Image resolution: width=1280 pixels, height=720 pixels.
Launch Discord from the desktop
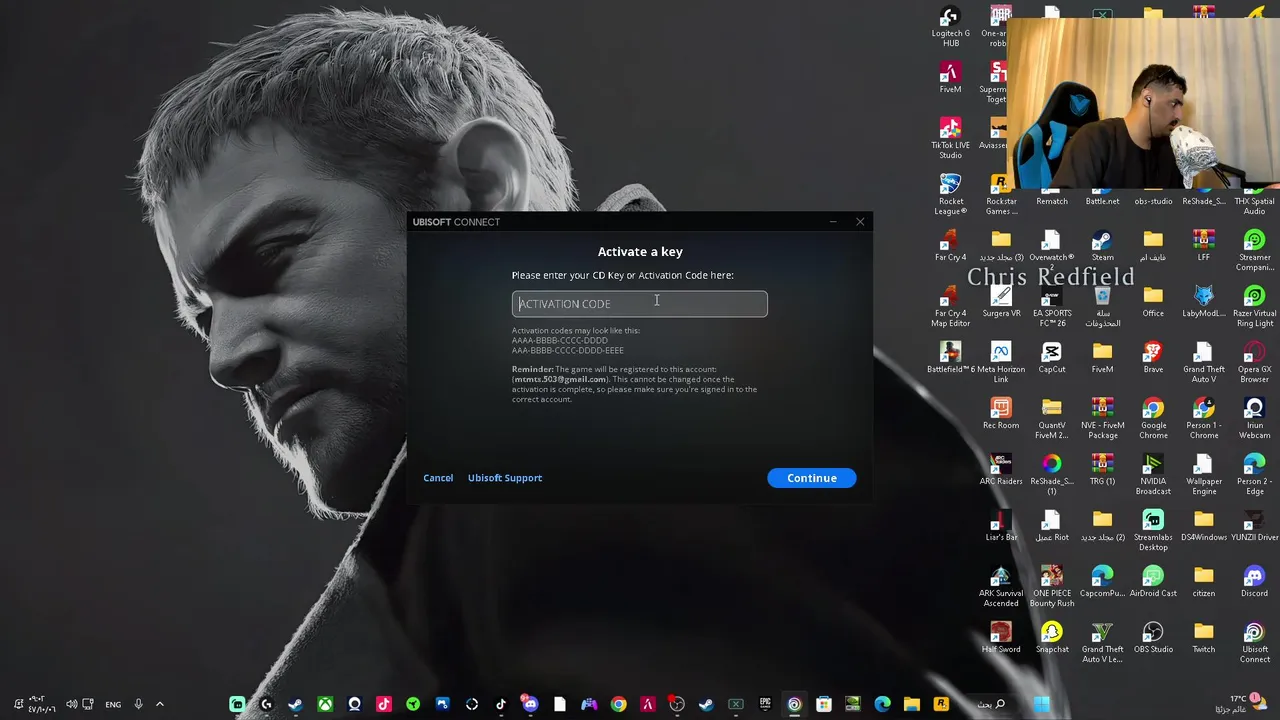(x=1254, y=582)
